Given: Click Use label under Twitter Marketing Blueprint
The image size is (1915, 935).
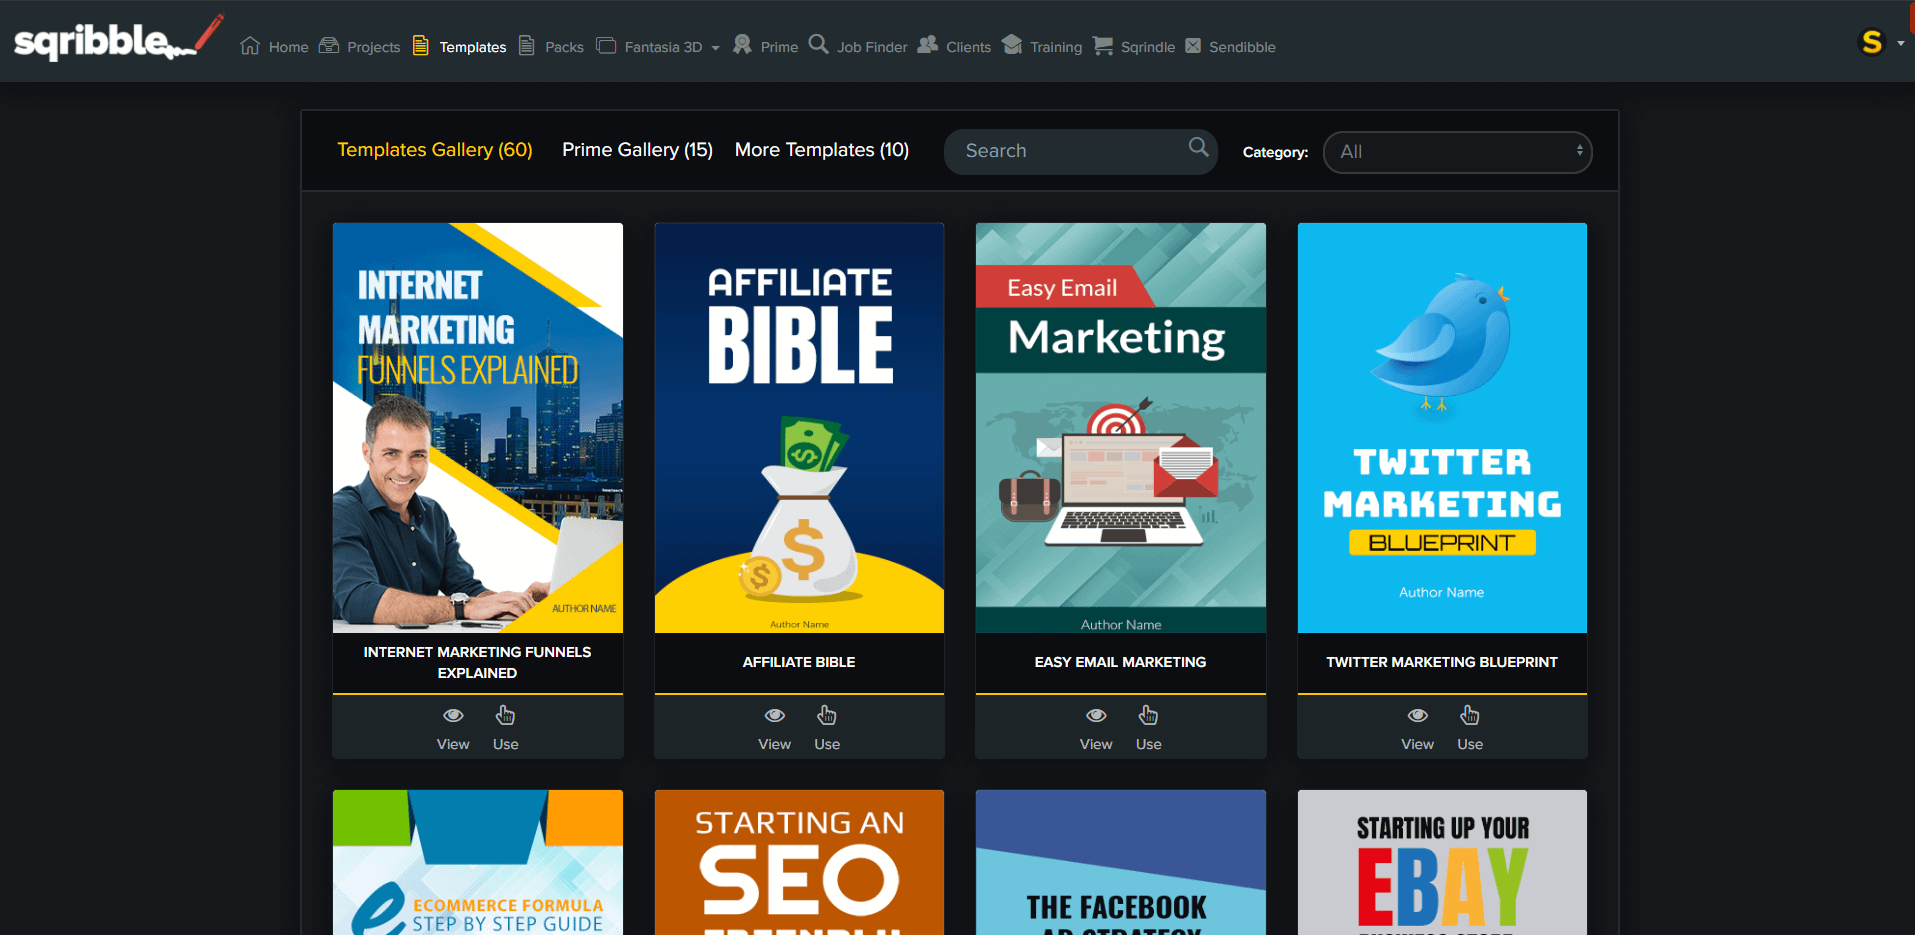Looking at the screenshot, I should [x=1470, y=744].
